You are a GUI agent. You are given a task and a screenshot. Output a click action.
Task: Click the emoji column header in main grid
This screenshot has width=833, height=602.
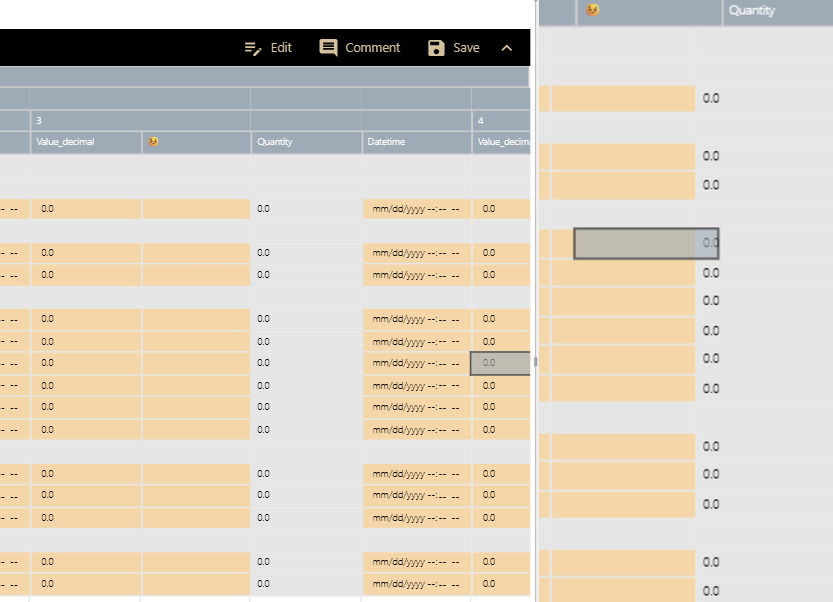(196, 142)
